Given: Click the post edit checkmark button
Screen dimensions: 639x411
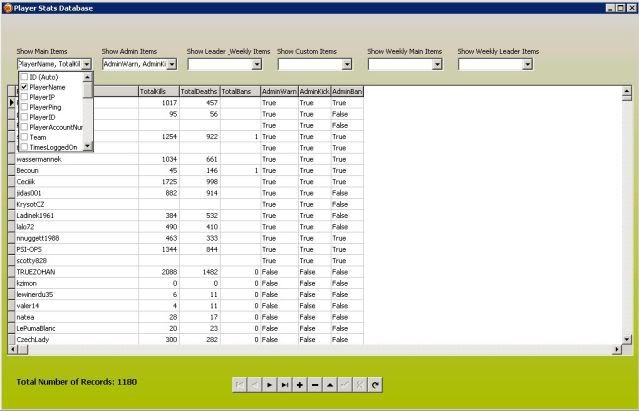Looking at the screenshot, I should 345,384.
